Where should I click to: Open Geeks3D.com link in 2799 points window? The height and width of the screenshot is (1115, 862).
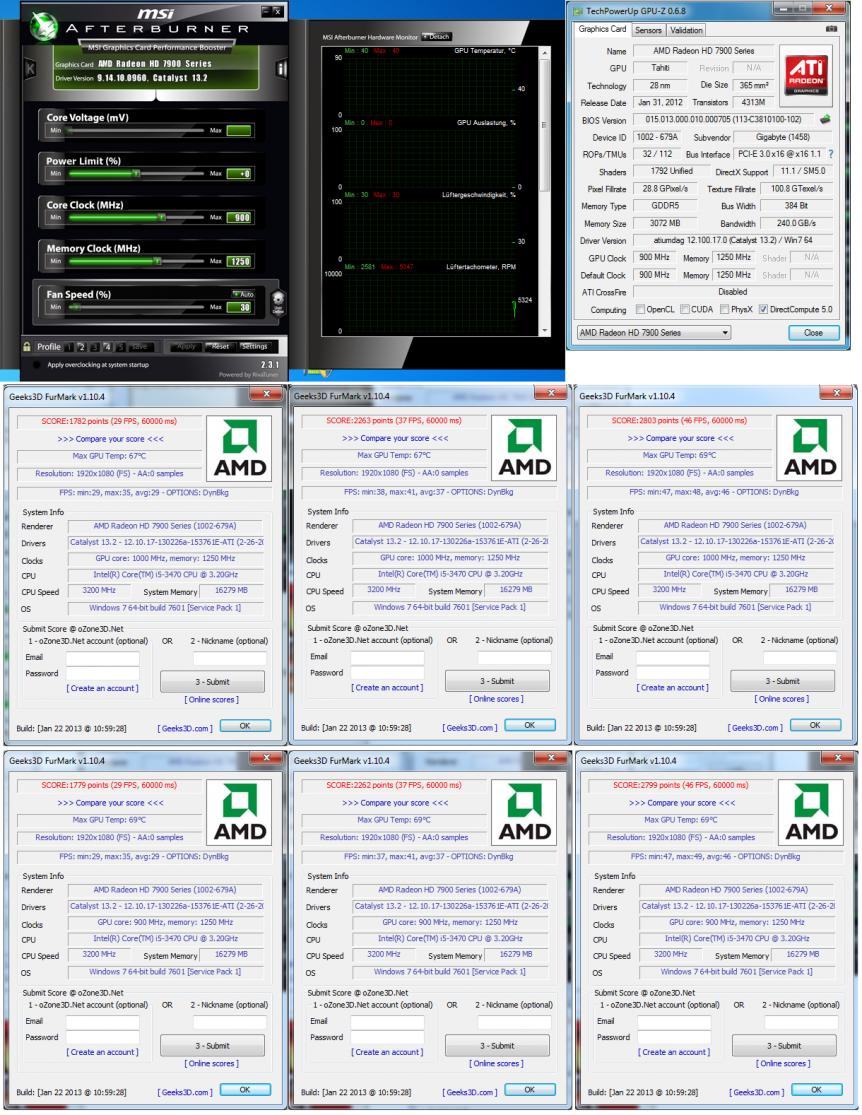[x=757, y=1092]
